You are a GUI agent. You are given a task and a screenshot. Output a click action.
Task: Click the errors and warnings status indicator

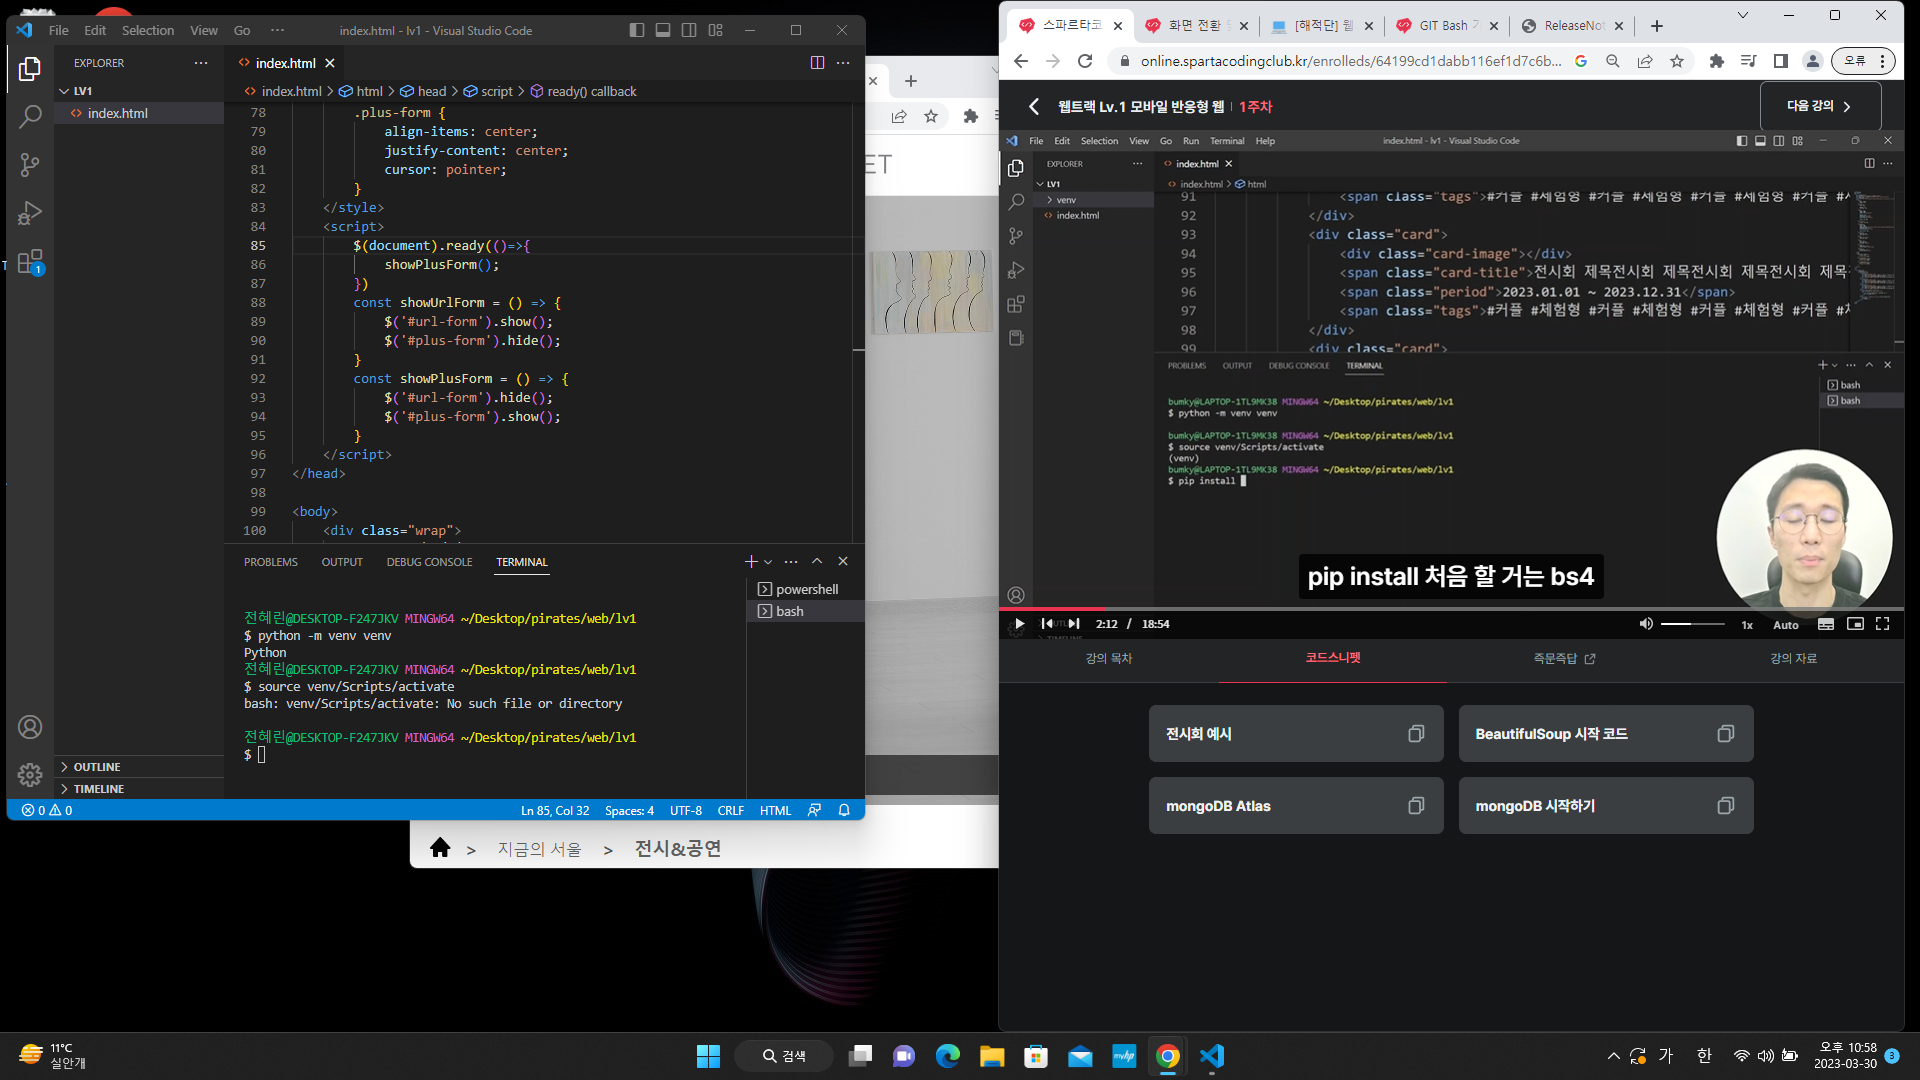pos(47,811)
